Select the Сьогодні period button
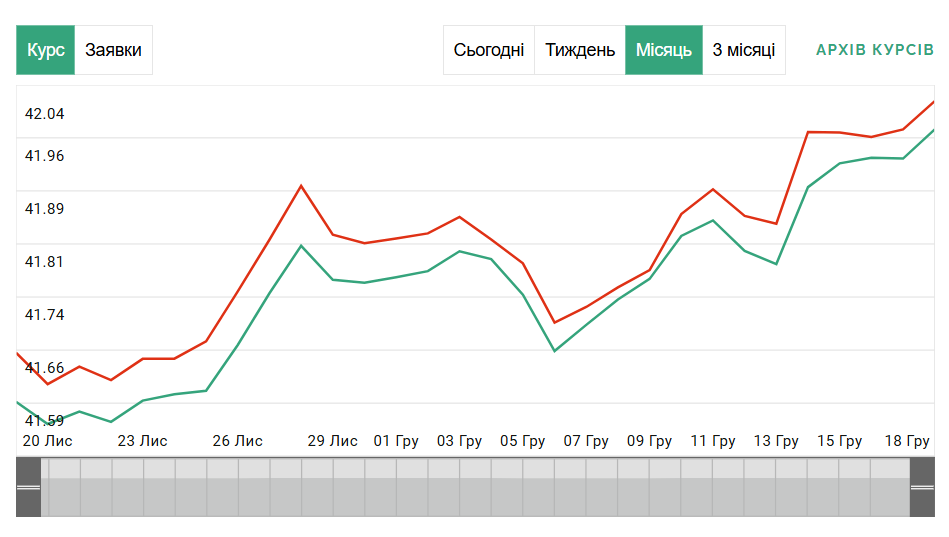The width and height of the screenshot is (949, 537). [488, 50]
